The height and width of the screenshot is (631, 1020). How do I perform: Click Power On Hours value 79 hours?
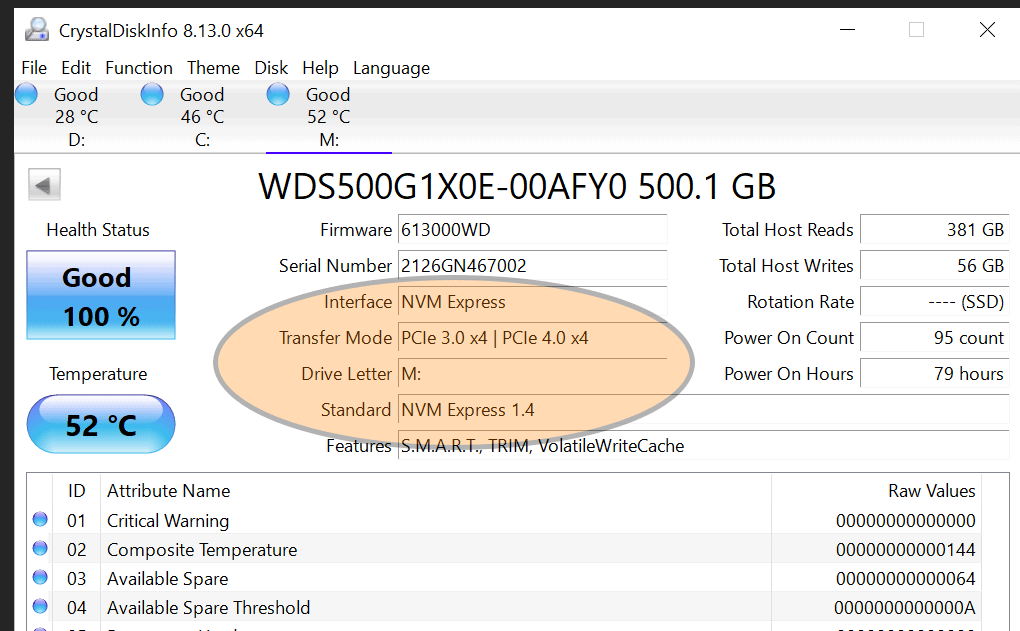point(935,374)
